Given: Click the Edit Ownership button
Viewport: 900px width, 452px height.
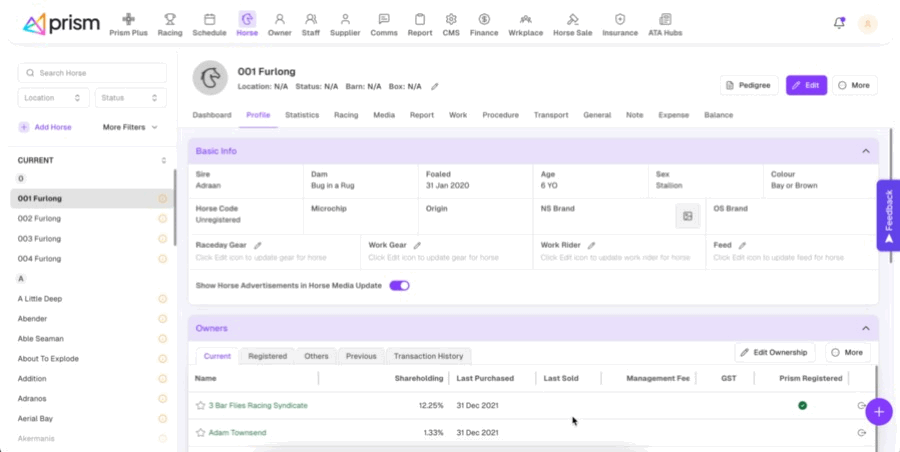Looking at the screenshot, I should 775,352.
